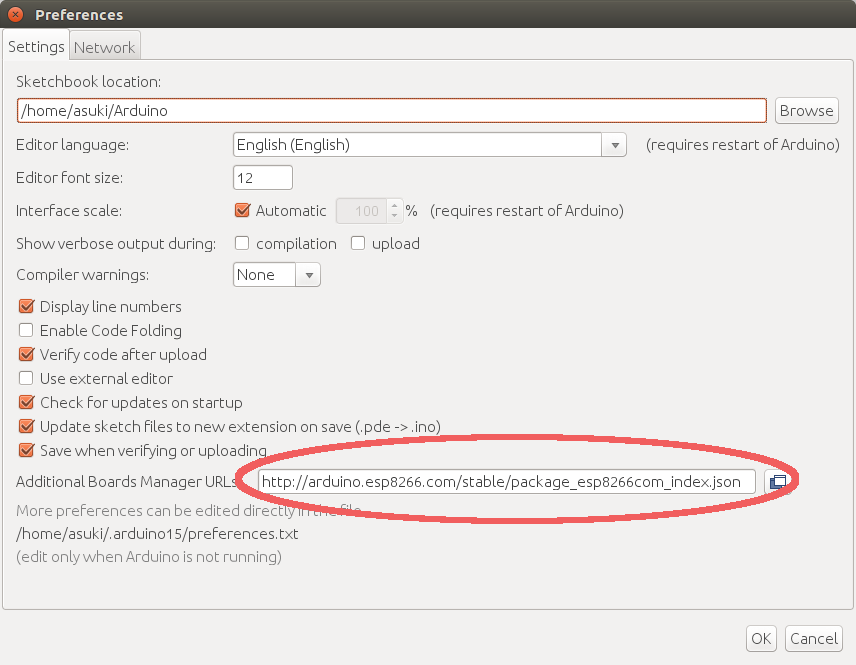Image resolution: width=856 pixels, height=665 pixels.
Task: Click the Additional Boards Manager URLs field
Action: 507,482
